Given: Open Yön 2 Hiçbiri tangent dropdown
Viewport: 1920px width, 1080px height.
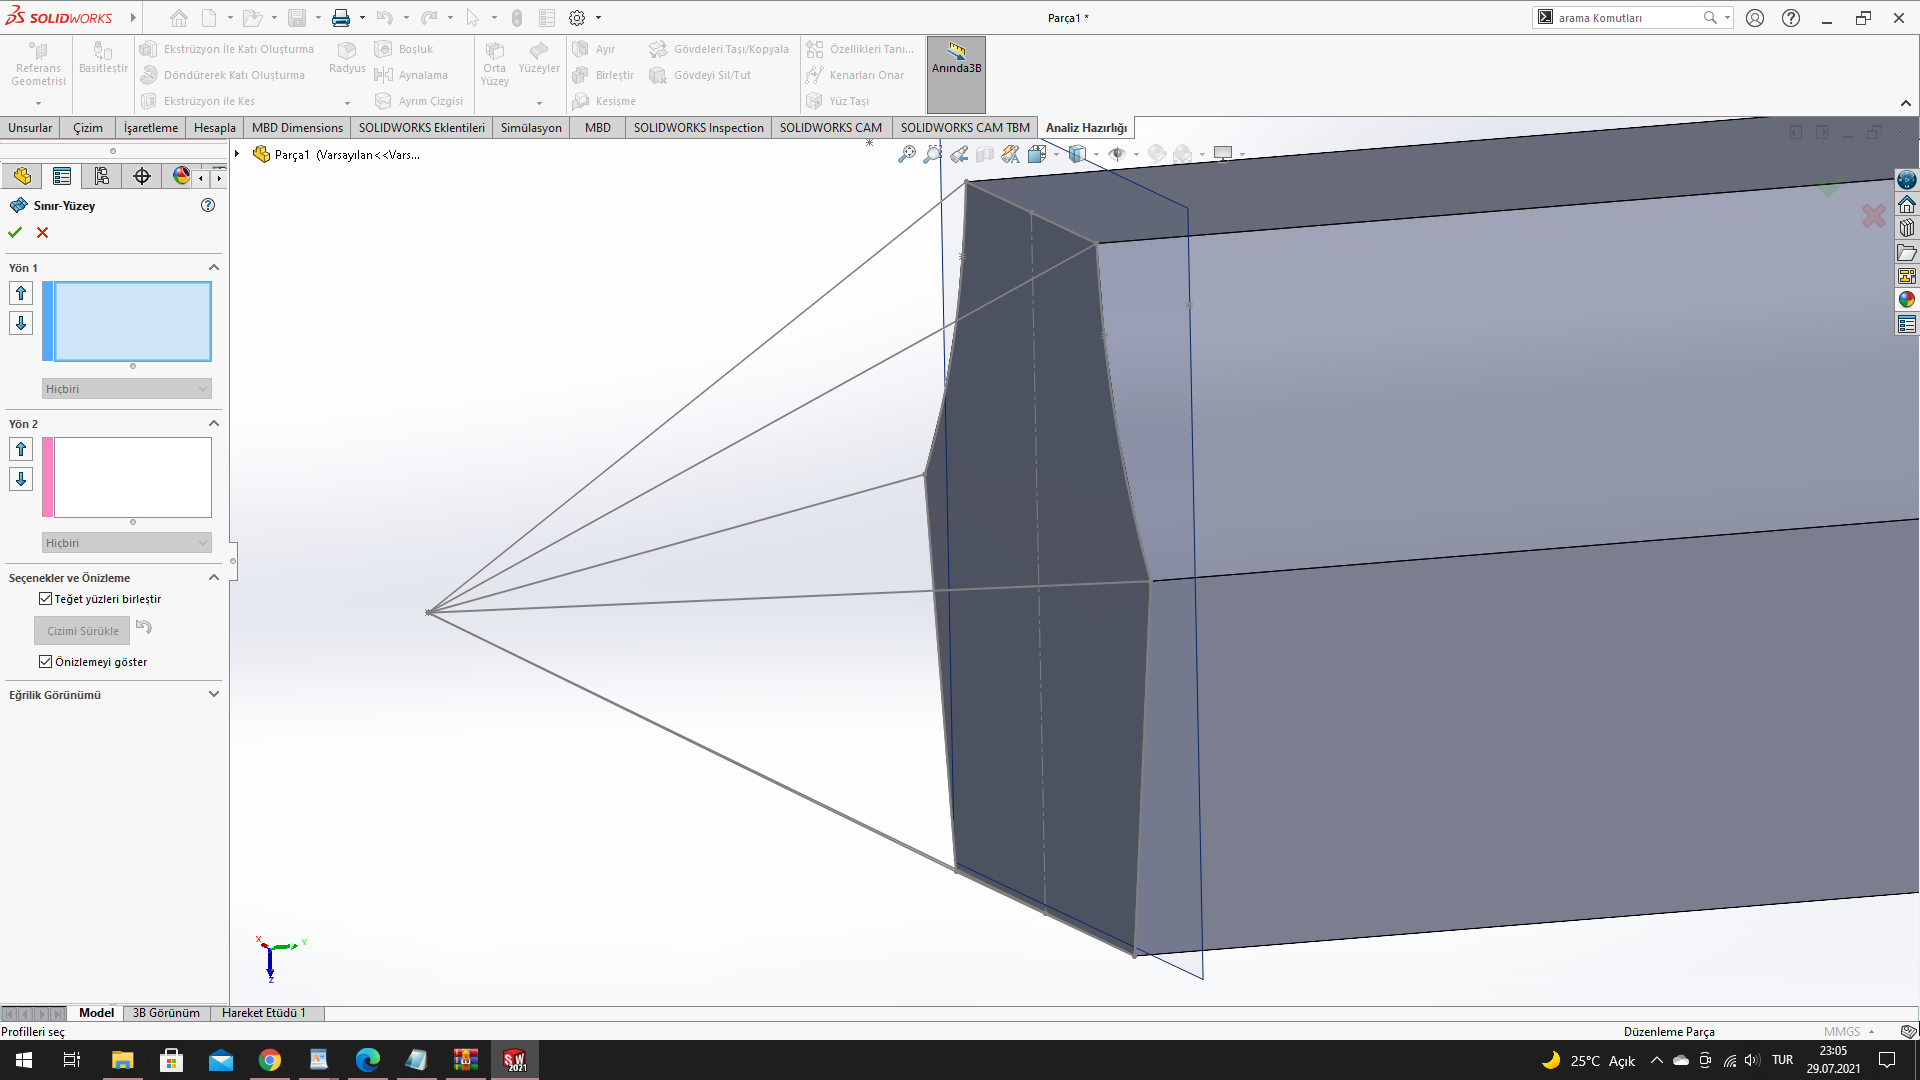Looking at the screenshot, I should pyautogui.click(x=127, y=543).
